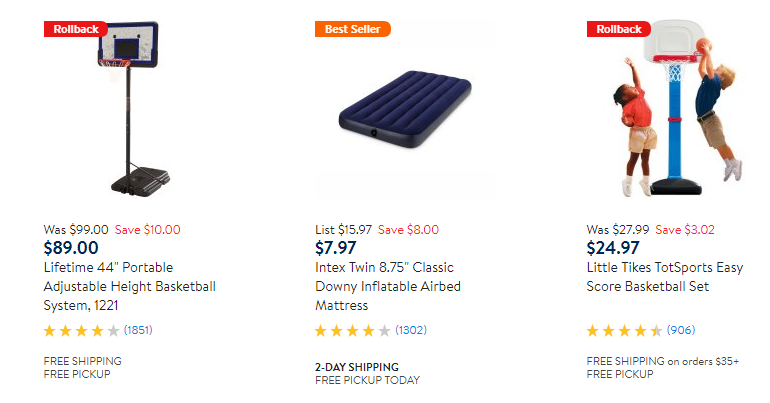Click star rating for Lifetime basketball system

[x=81, y=330]
